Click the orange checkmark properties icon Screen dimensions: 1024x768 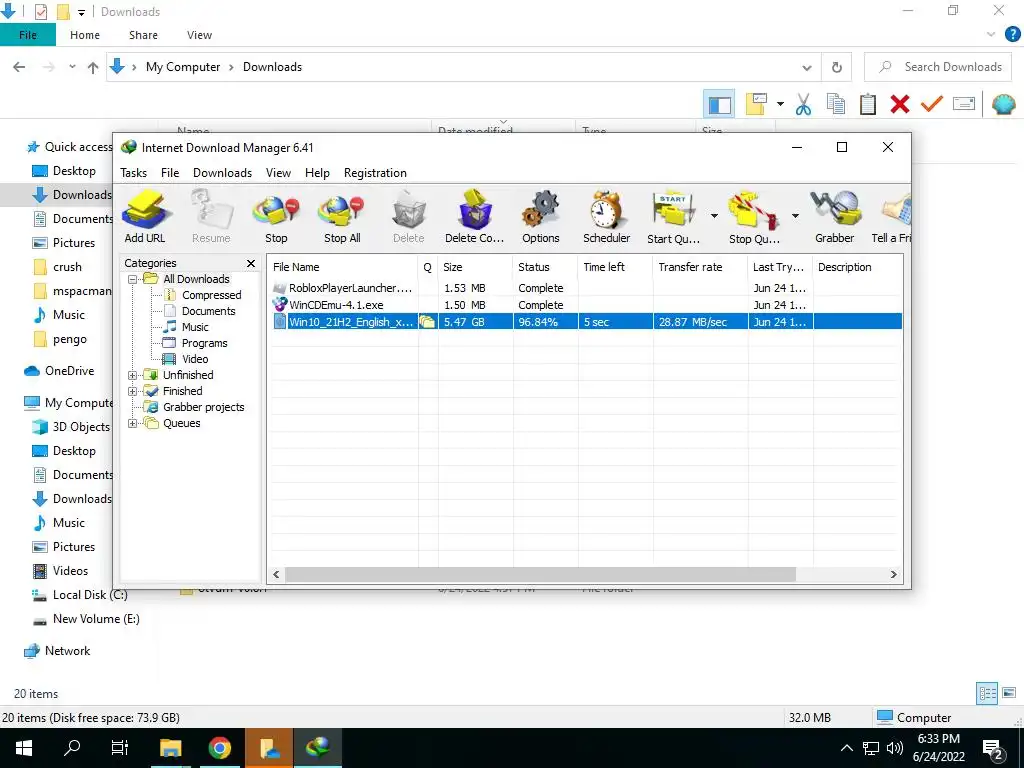[x=931, y=104]
